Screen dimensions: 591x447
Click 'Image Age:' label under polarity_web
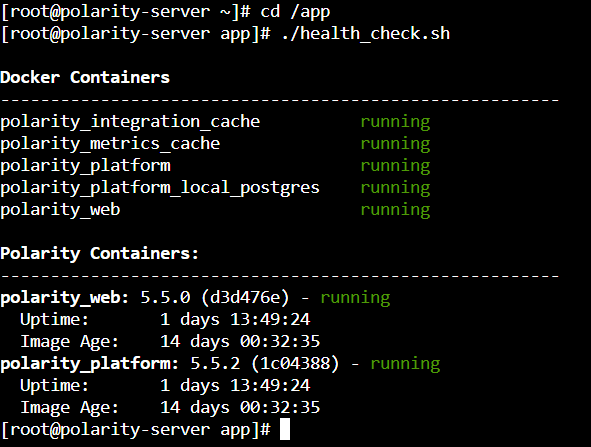70,342
